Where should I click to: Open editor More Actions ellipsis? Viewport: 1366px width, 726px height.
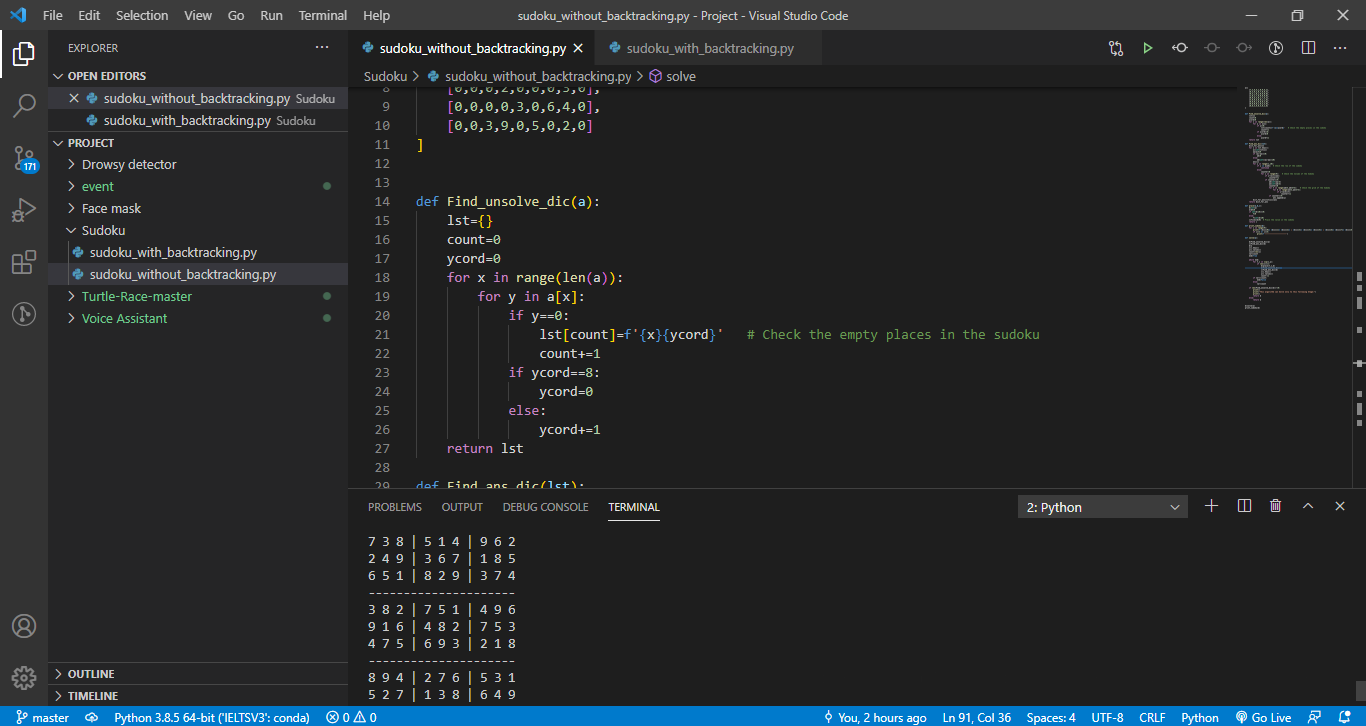1340,48
